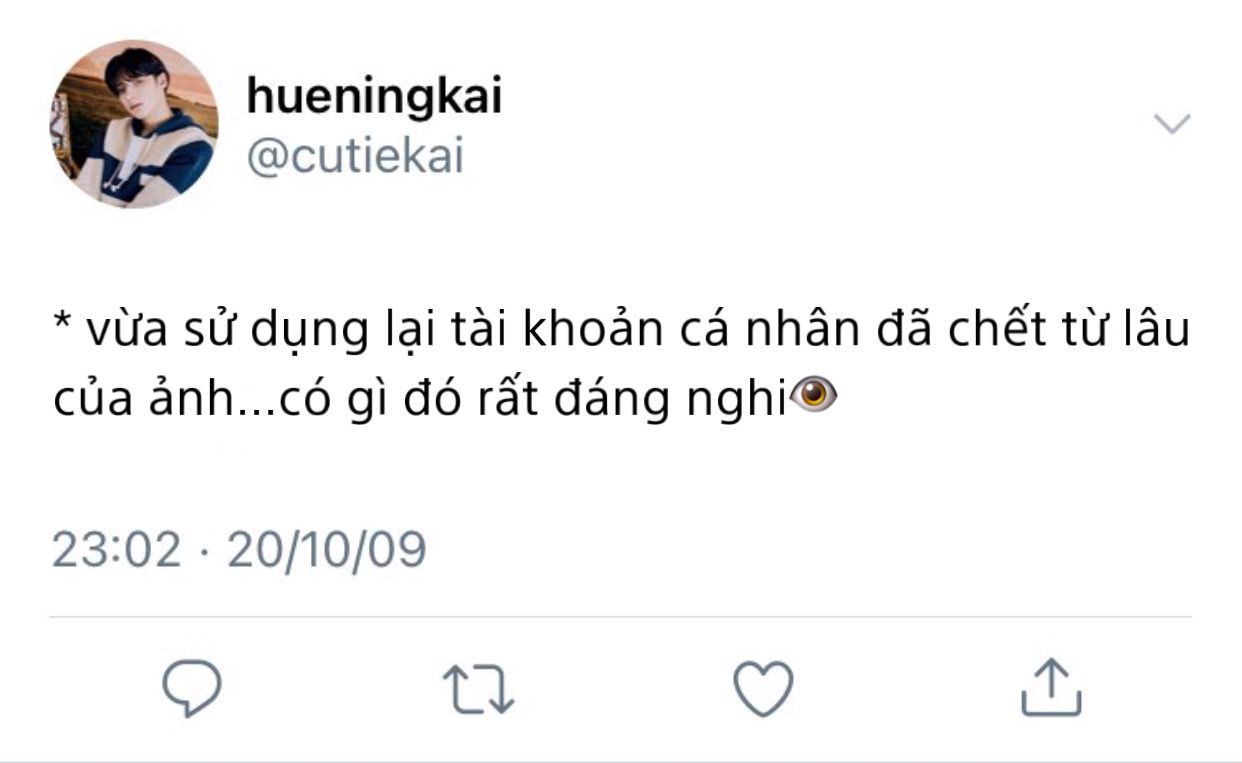This screenshot has width=1242, height=763.
Task: Click the date 20/10/09
Action: pyautogui.click(x=327, y=550)
